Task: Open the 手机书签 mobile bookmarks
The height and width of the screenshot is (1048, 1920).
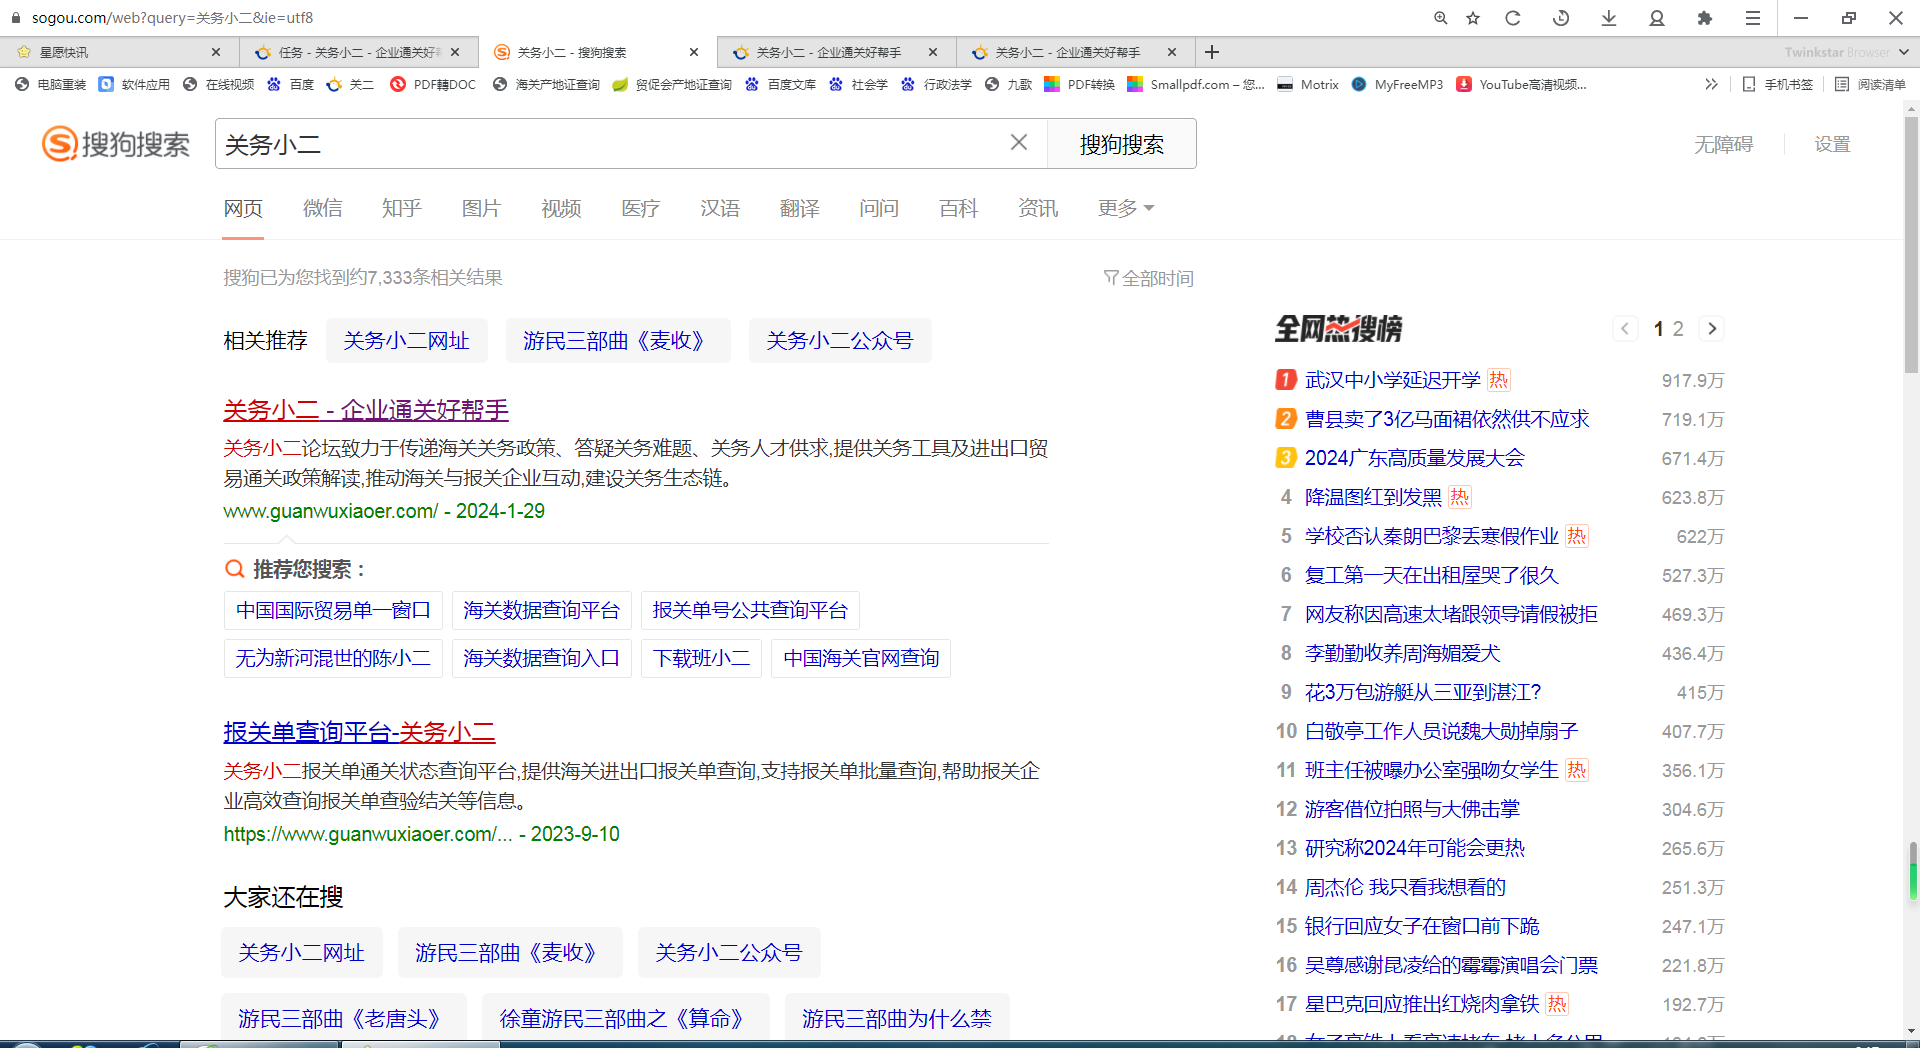Action: (1778, 85)
